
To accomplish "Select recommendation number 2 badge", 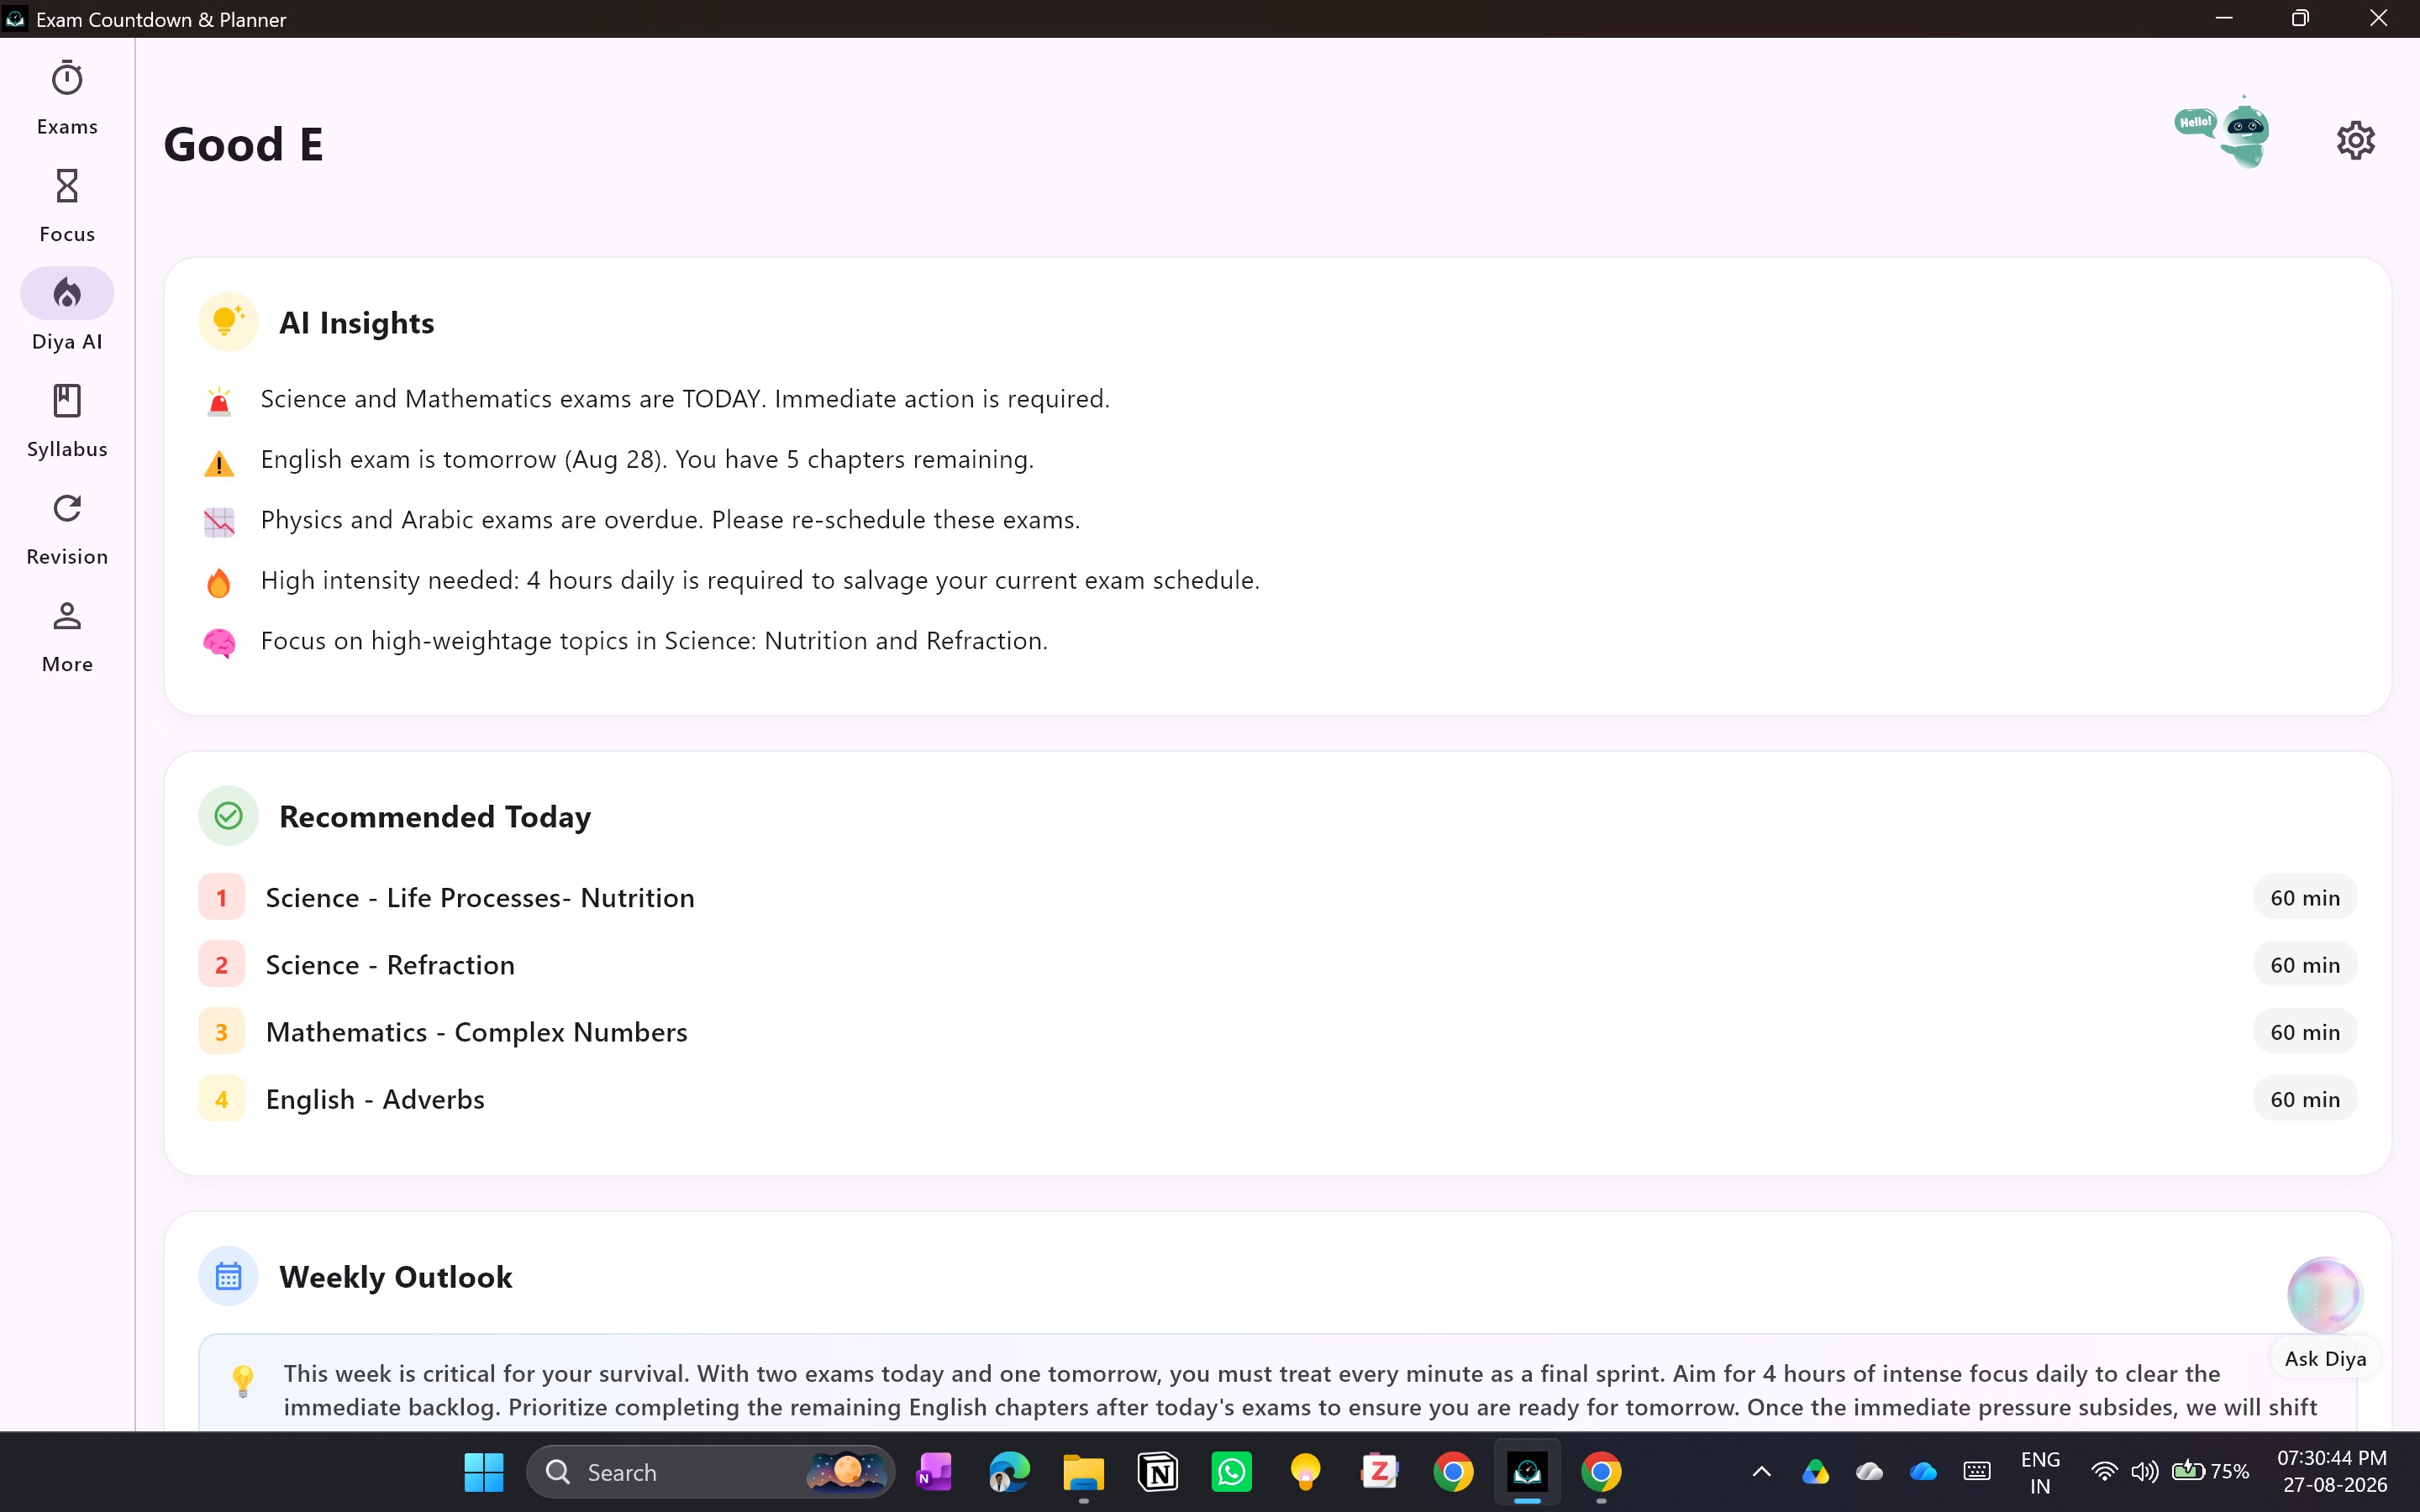I will [222, 964].
